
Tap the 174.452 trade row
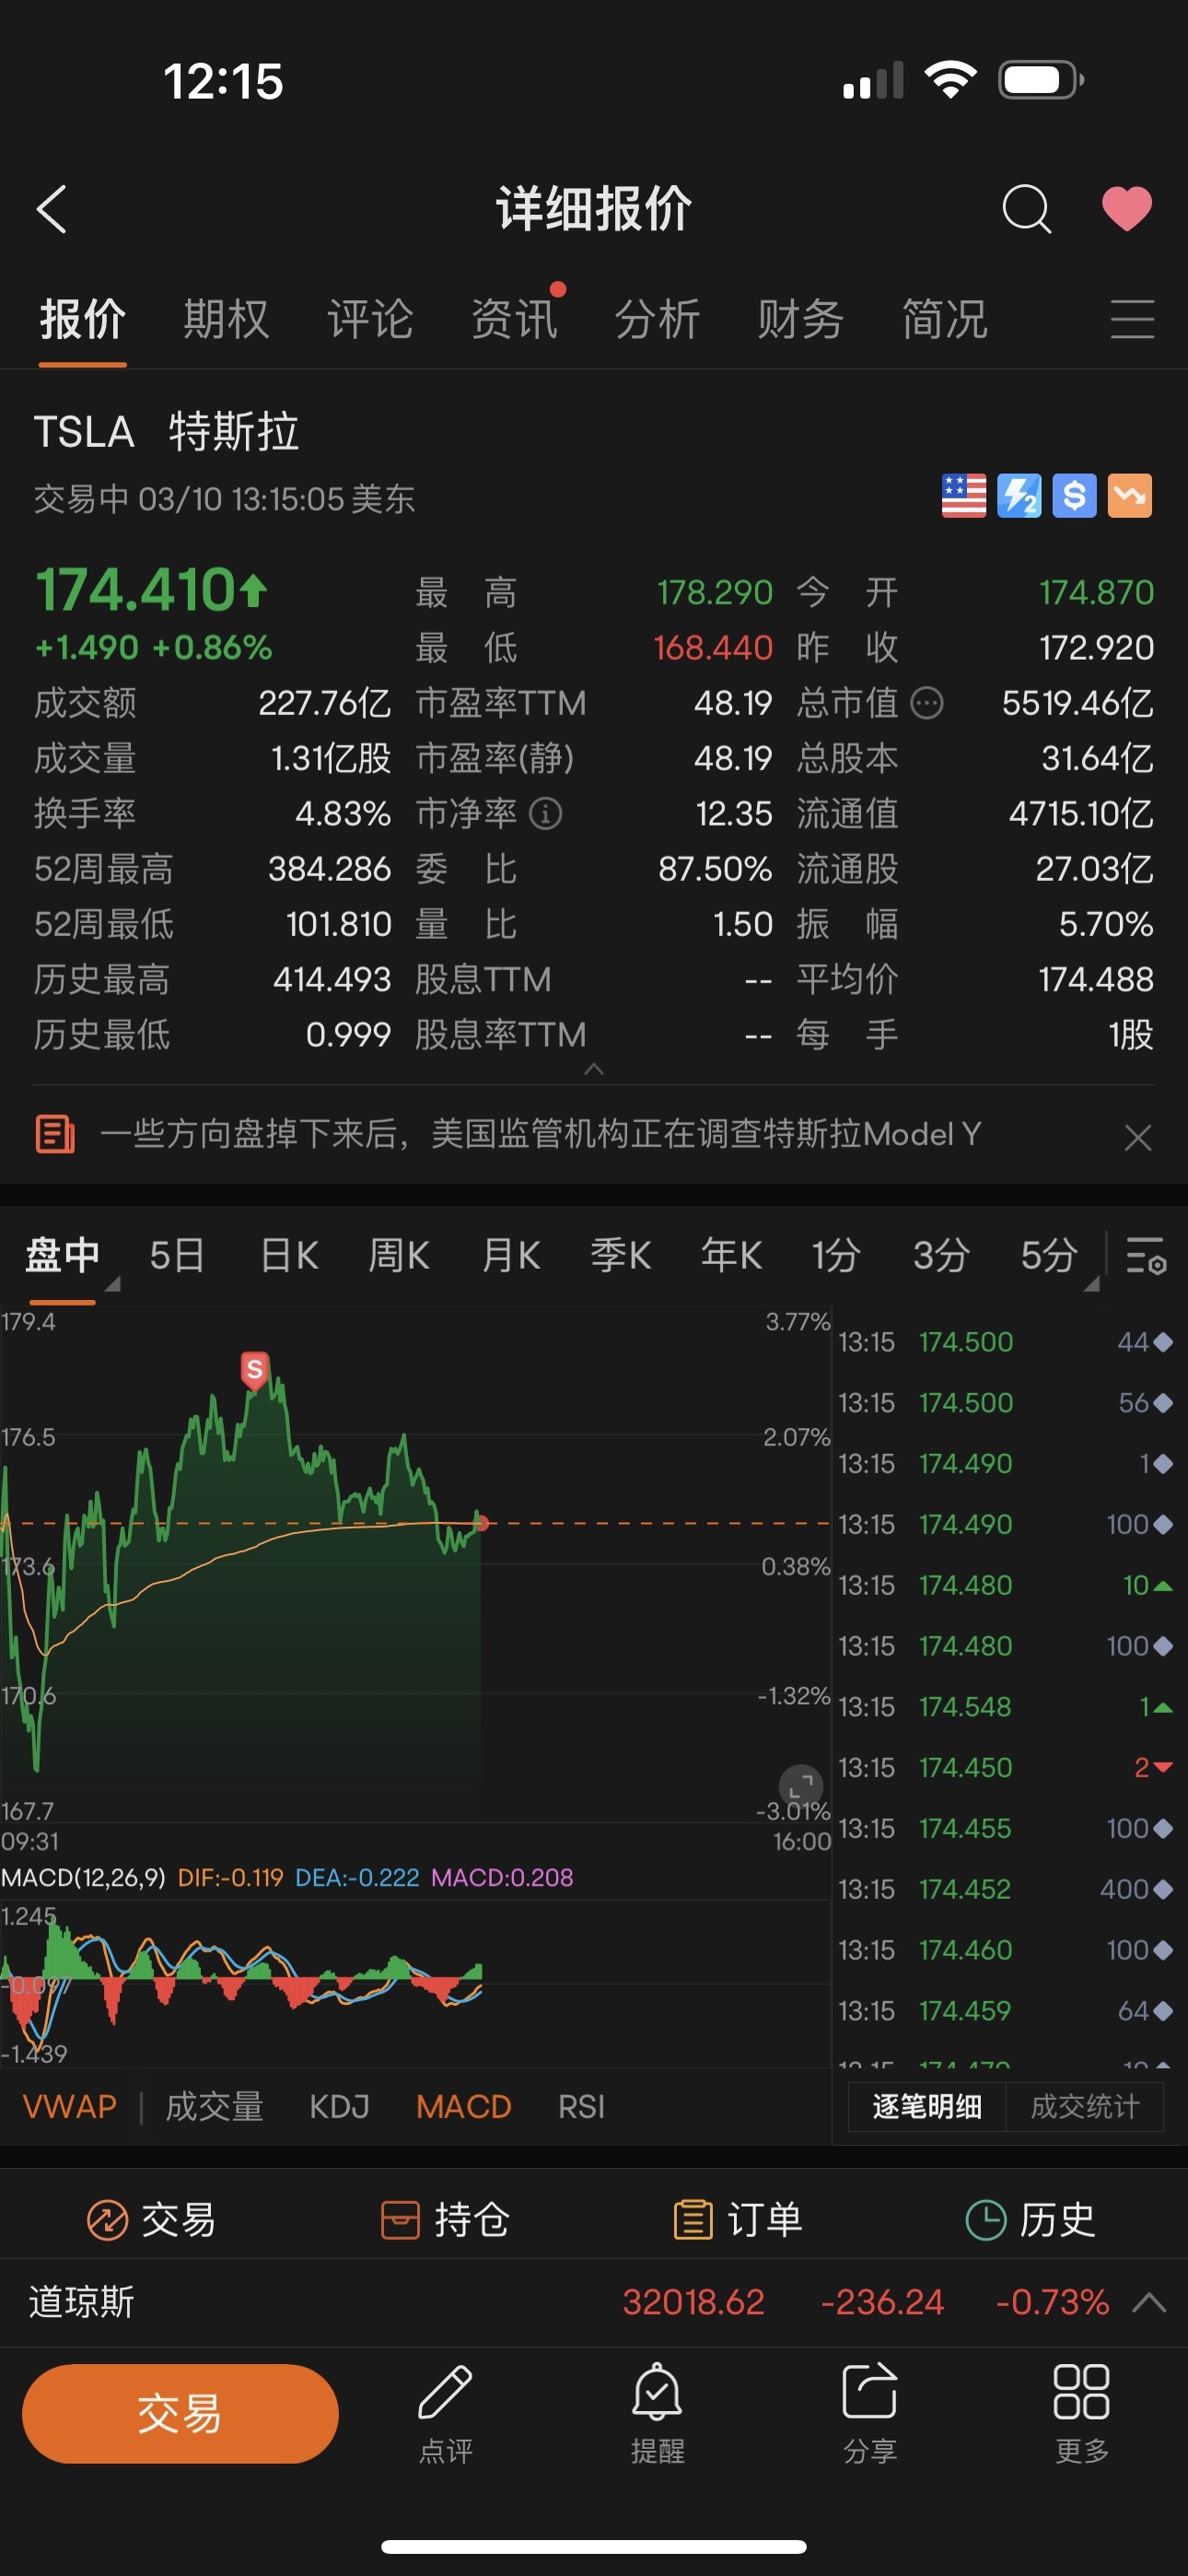[x=1005, y=1888]
